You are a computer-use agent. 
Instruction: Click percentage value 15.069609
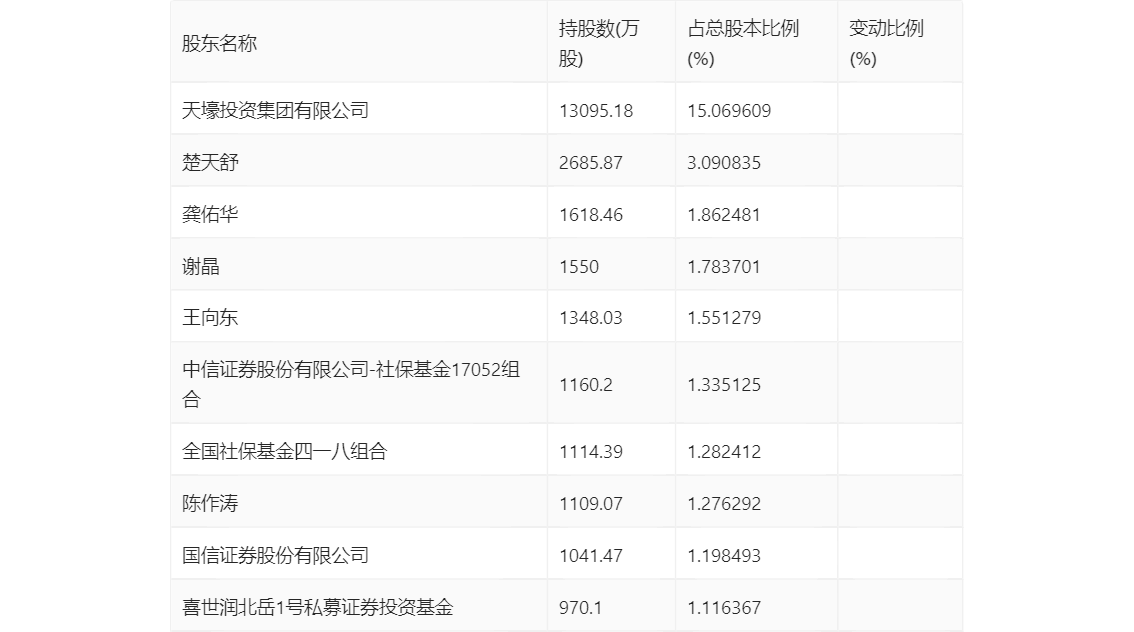[x=729, y=111]
